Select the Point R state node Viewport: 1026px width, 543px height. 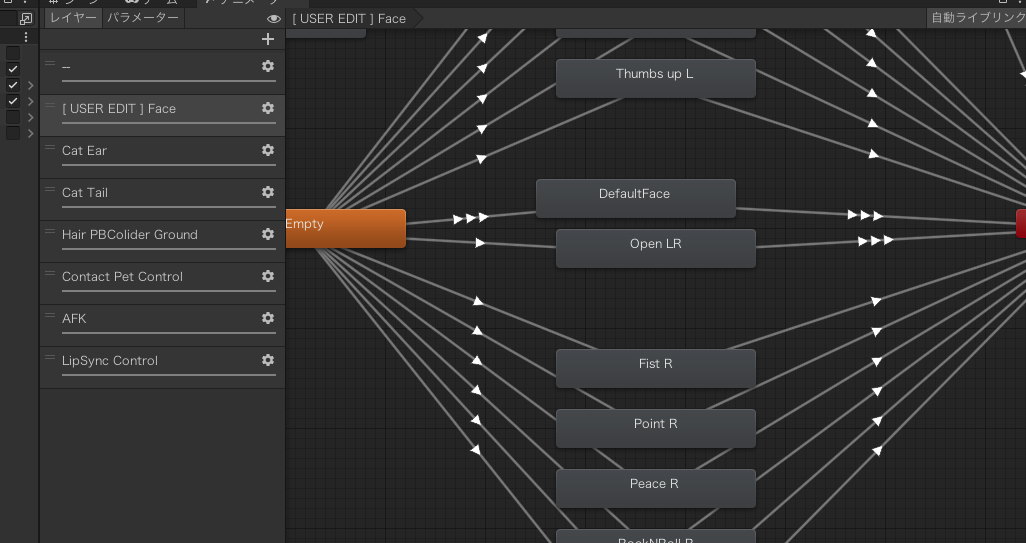(656, 429)
